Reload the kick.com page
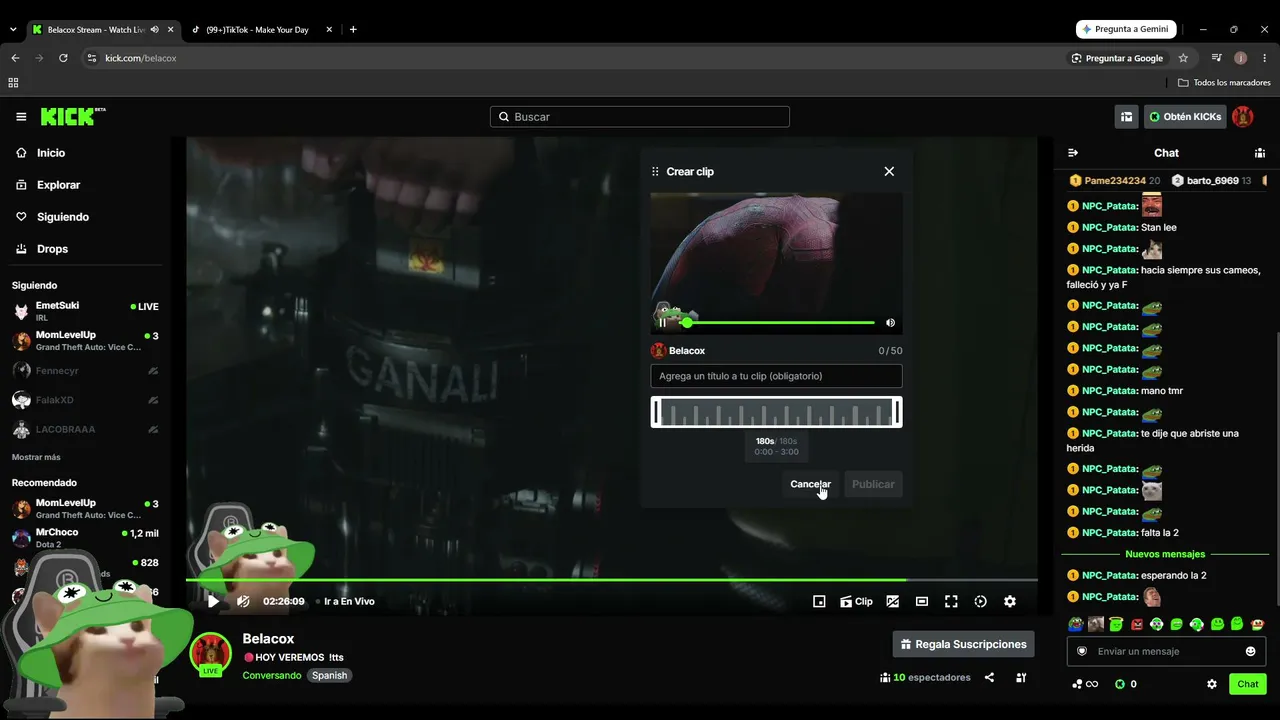The image size is (1280, 720). [x=63, y=58]
